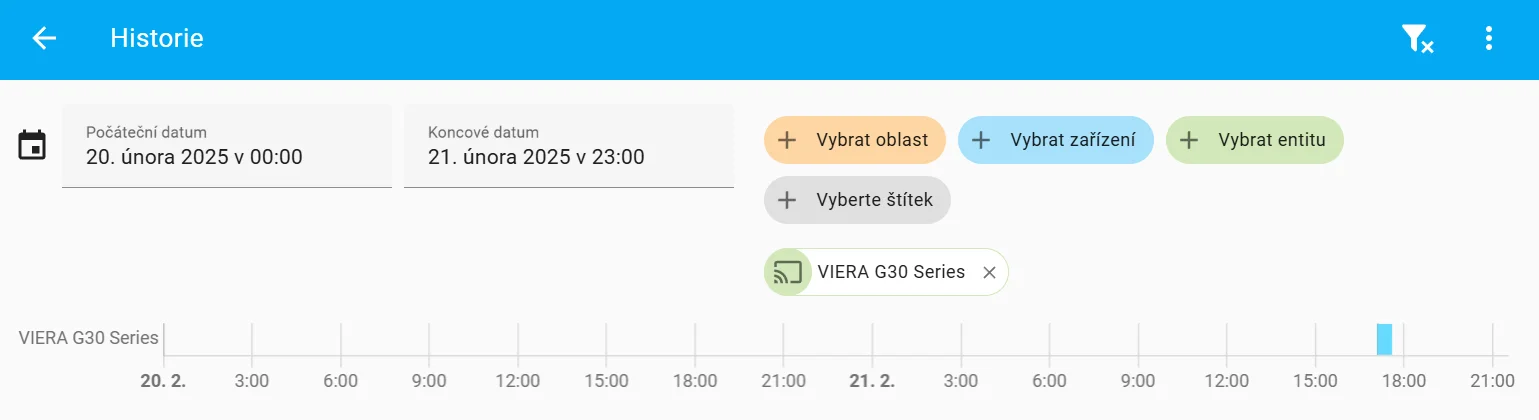The image size is (1539, 420).
Task: Click the plus icon in Vybrat zařízení
Action: pos(981,140)
